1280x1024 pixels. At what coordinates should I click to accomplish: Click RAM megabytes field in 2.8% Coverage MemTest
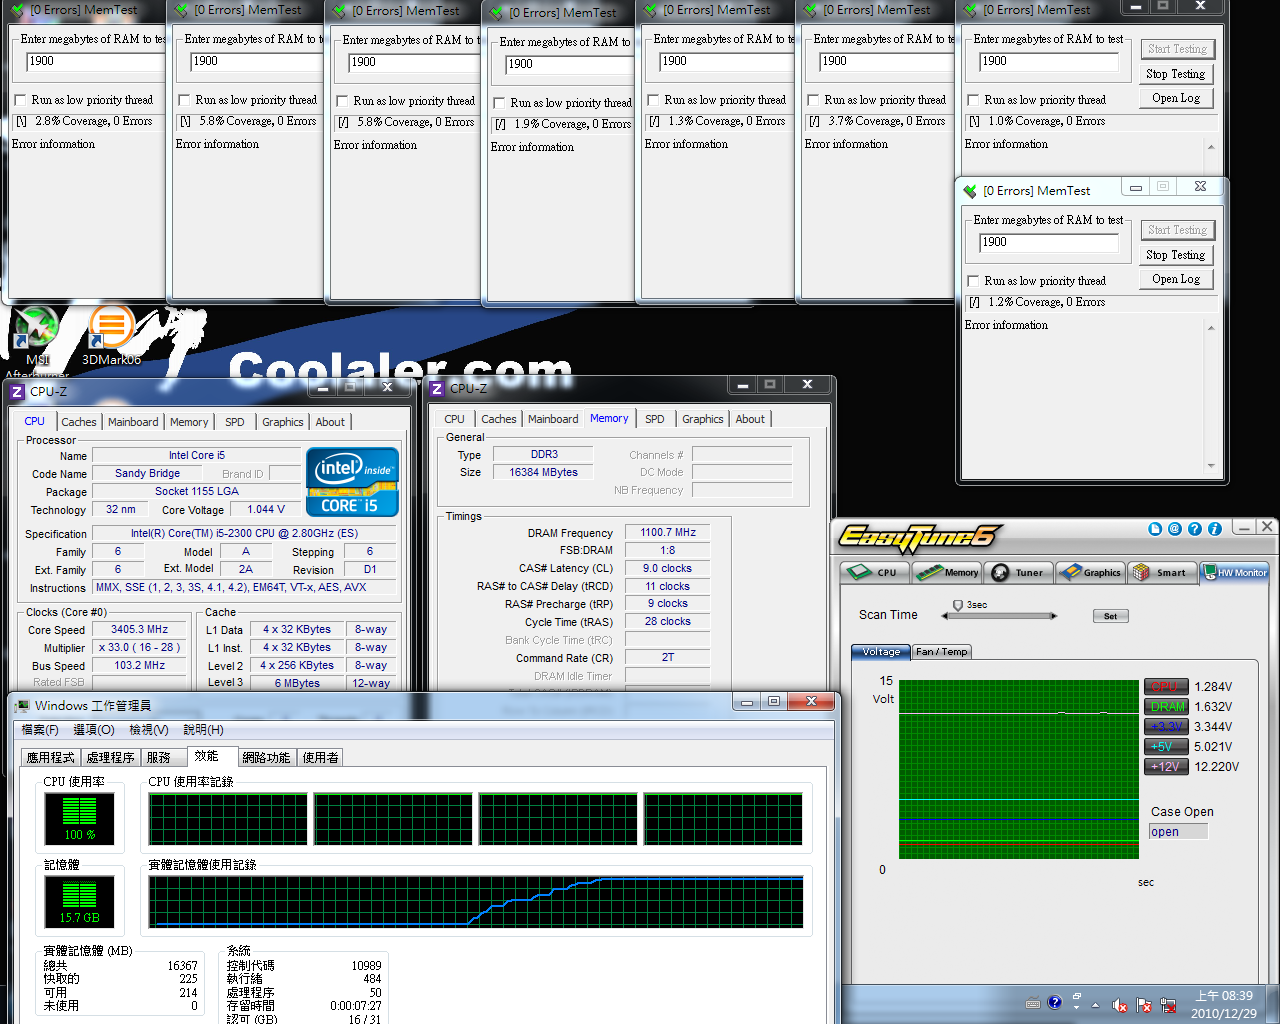click(x=95, y=61)
